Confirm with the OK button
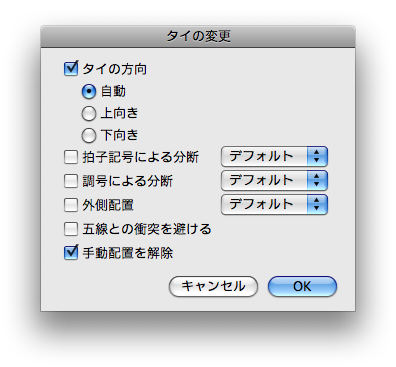The height and width of the screenshot is (367, 396). point(302,286)
